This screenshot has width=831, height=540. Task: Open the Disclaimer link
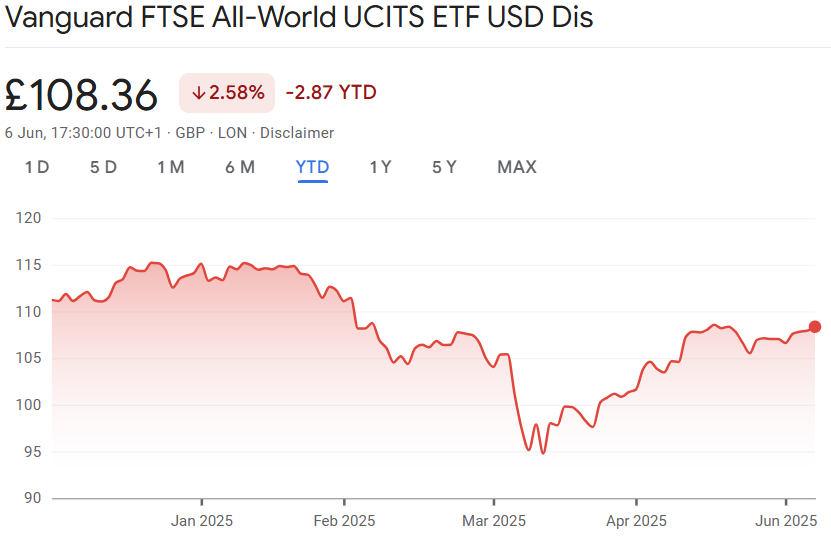pyautogui.click(x=297, y=133)
